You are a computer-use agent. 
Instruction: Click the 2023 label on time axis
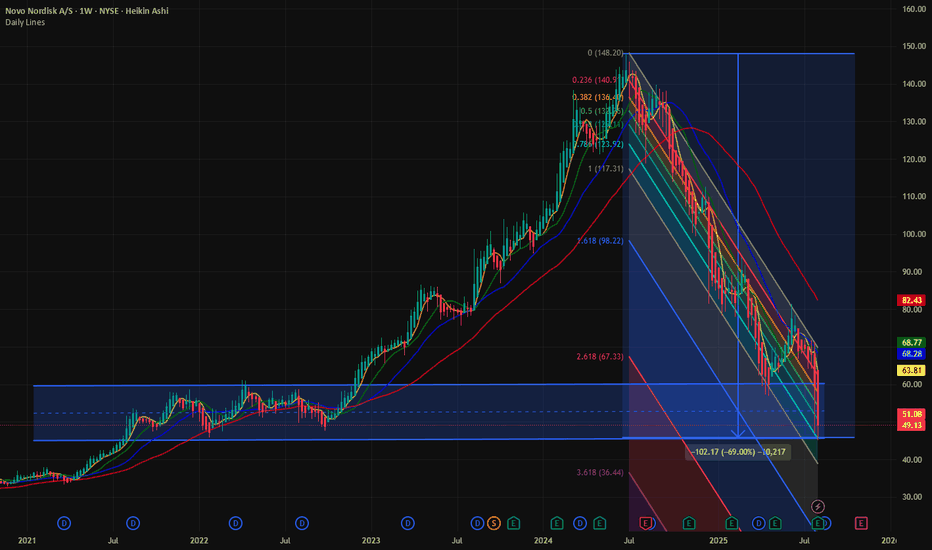tap(371, 540)
